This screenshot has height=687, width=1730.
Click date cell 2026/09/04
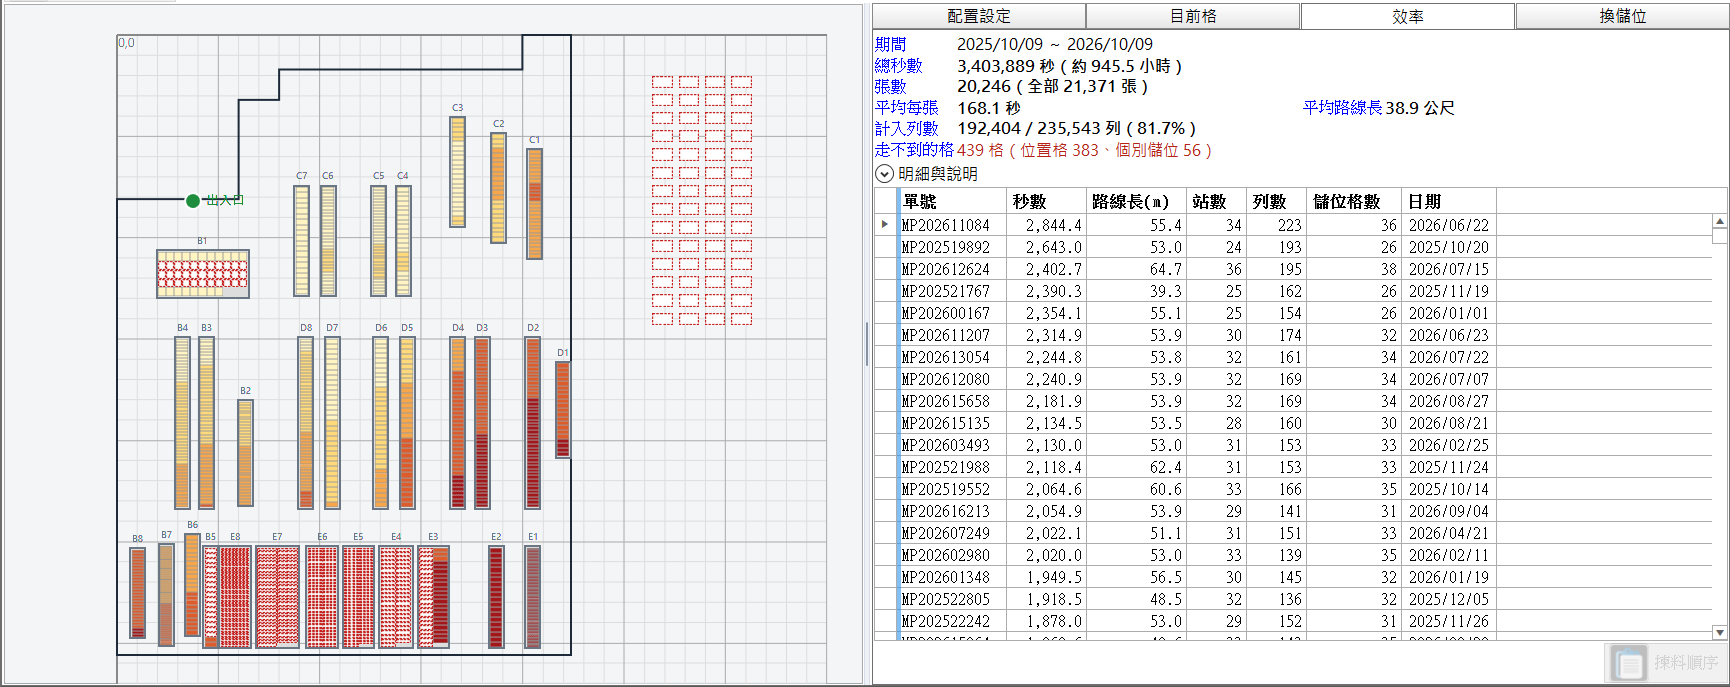tap(1449, 512)
